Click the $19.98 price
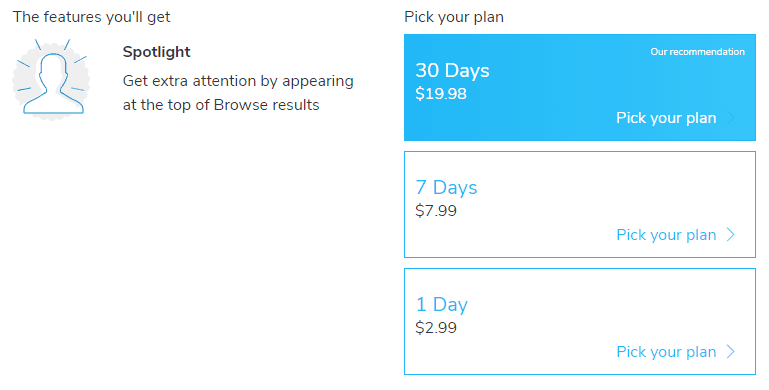Screen dimensions: 769x390 coord(441,94)
